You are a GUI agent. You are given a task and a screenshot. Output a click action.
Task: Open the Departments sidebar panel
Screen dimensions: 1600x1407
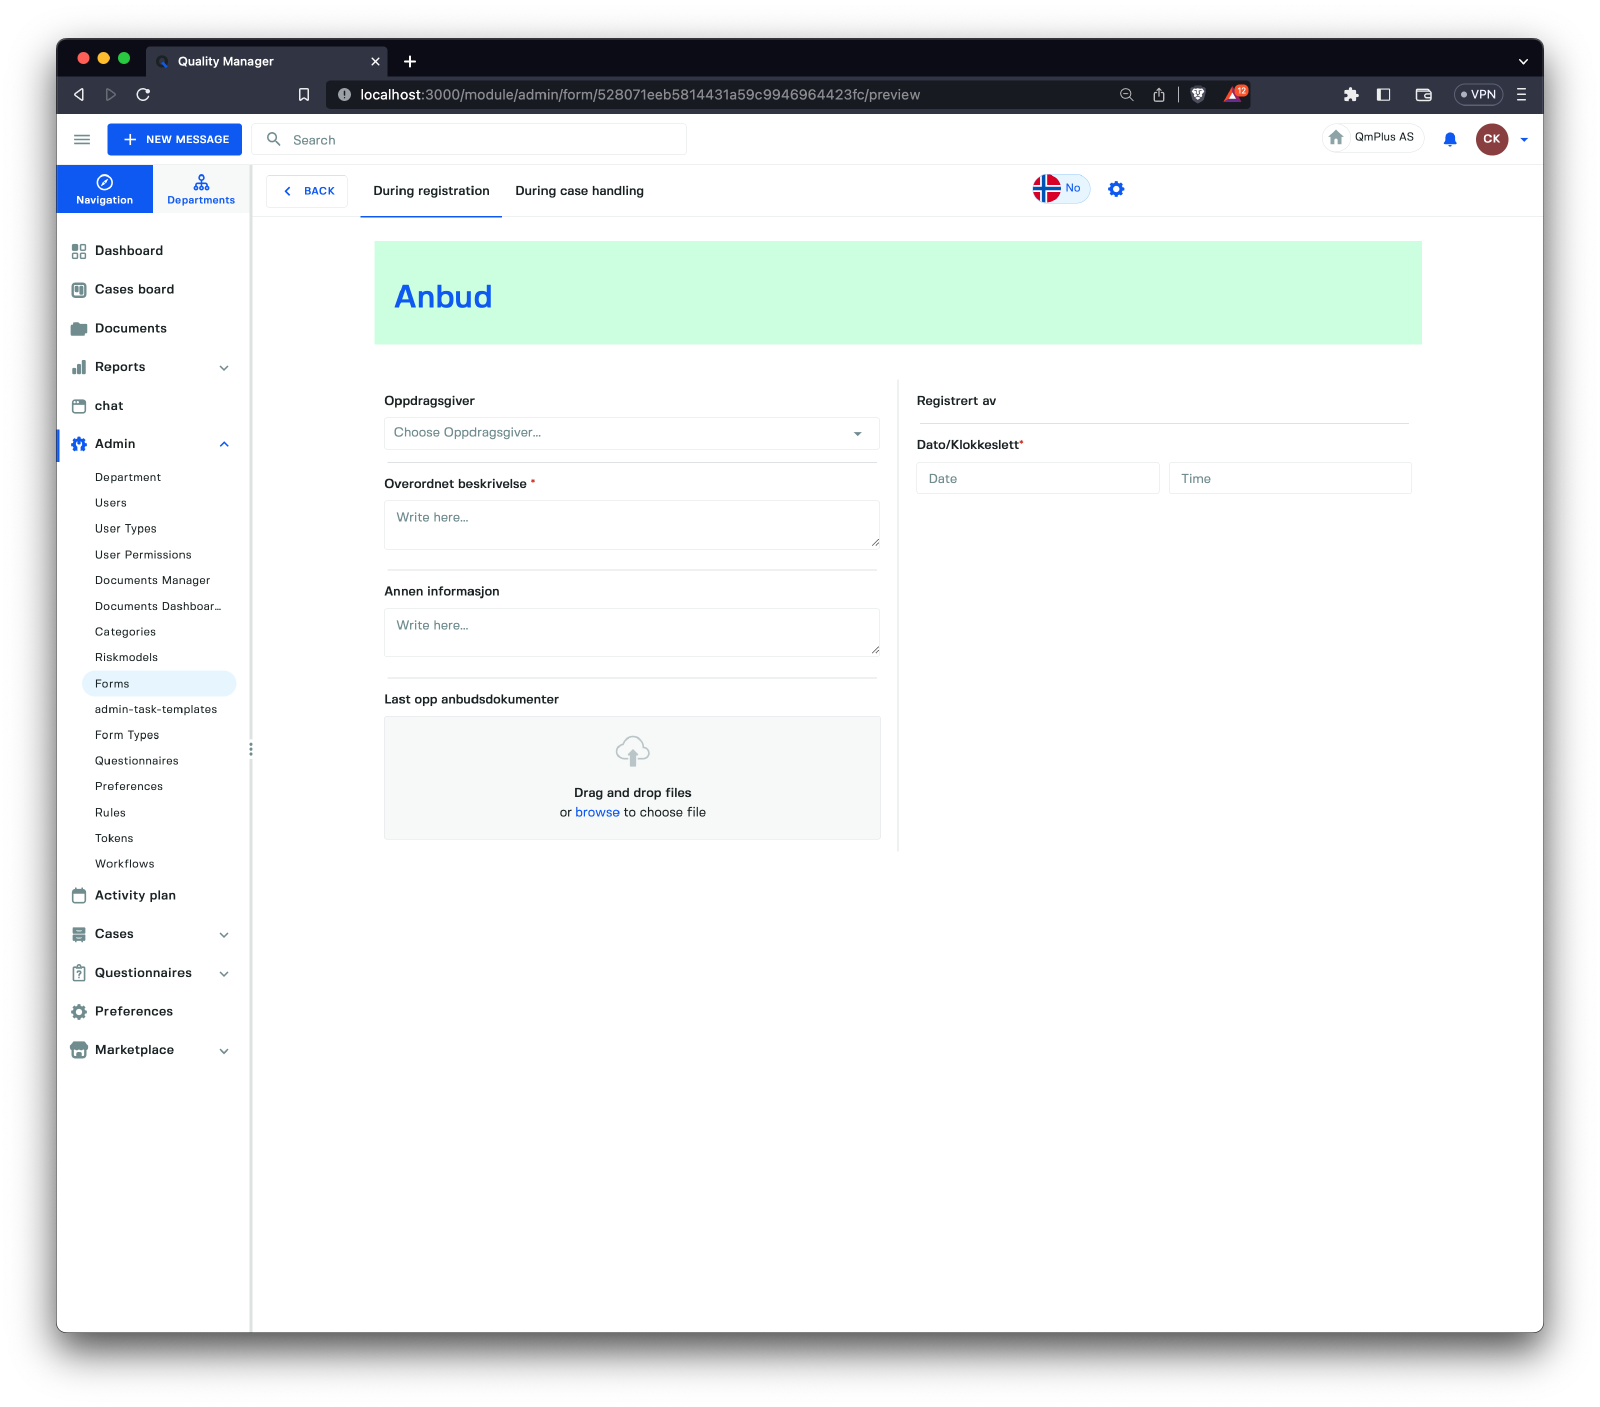(201, 189)
